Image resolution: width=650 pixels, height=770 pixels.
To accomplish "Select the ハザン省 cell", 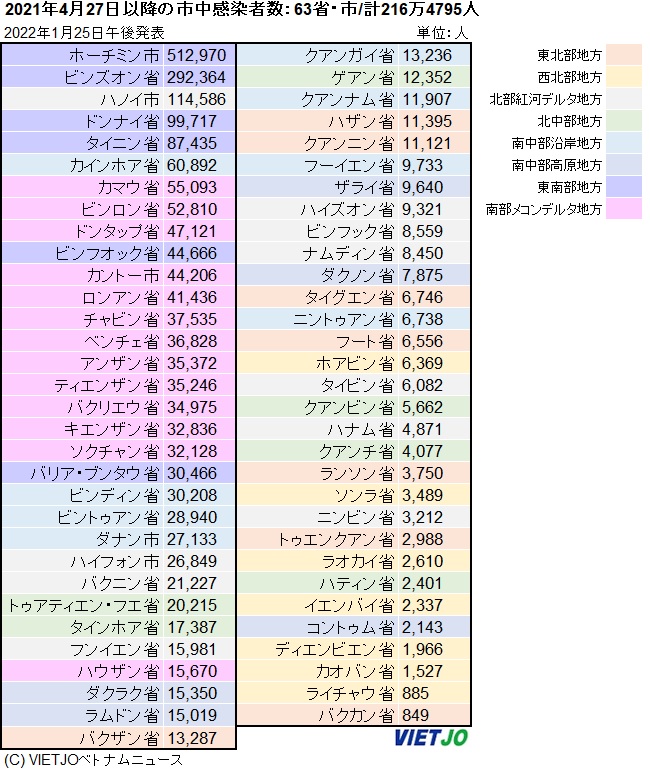I will pyautogui.click(x=318, y=121).
